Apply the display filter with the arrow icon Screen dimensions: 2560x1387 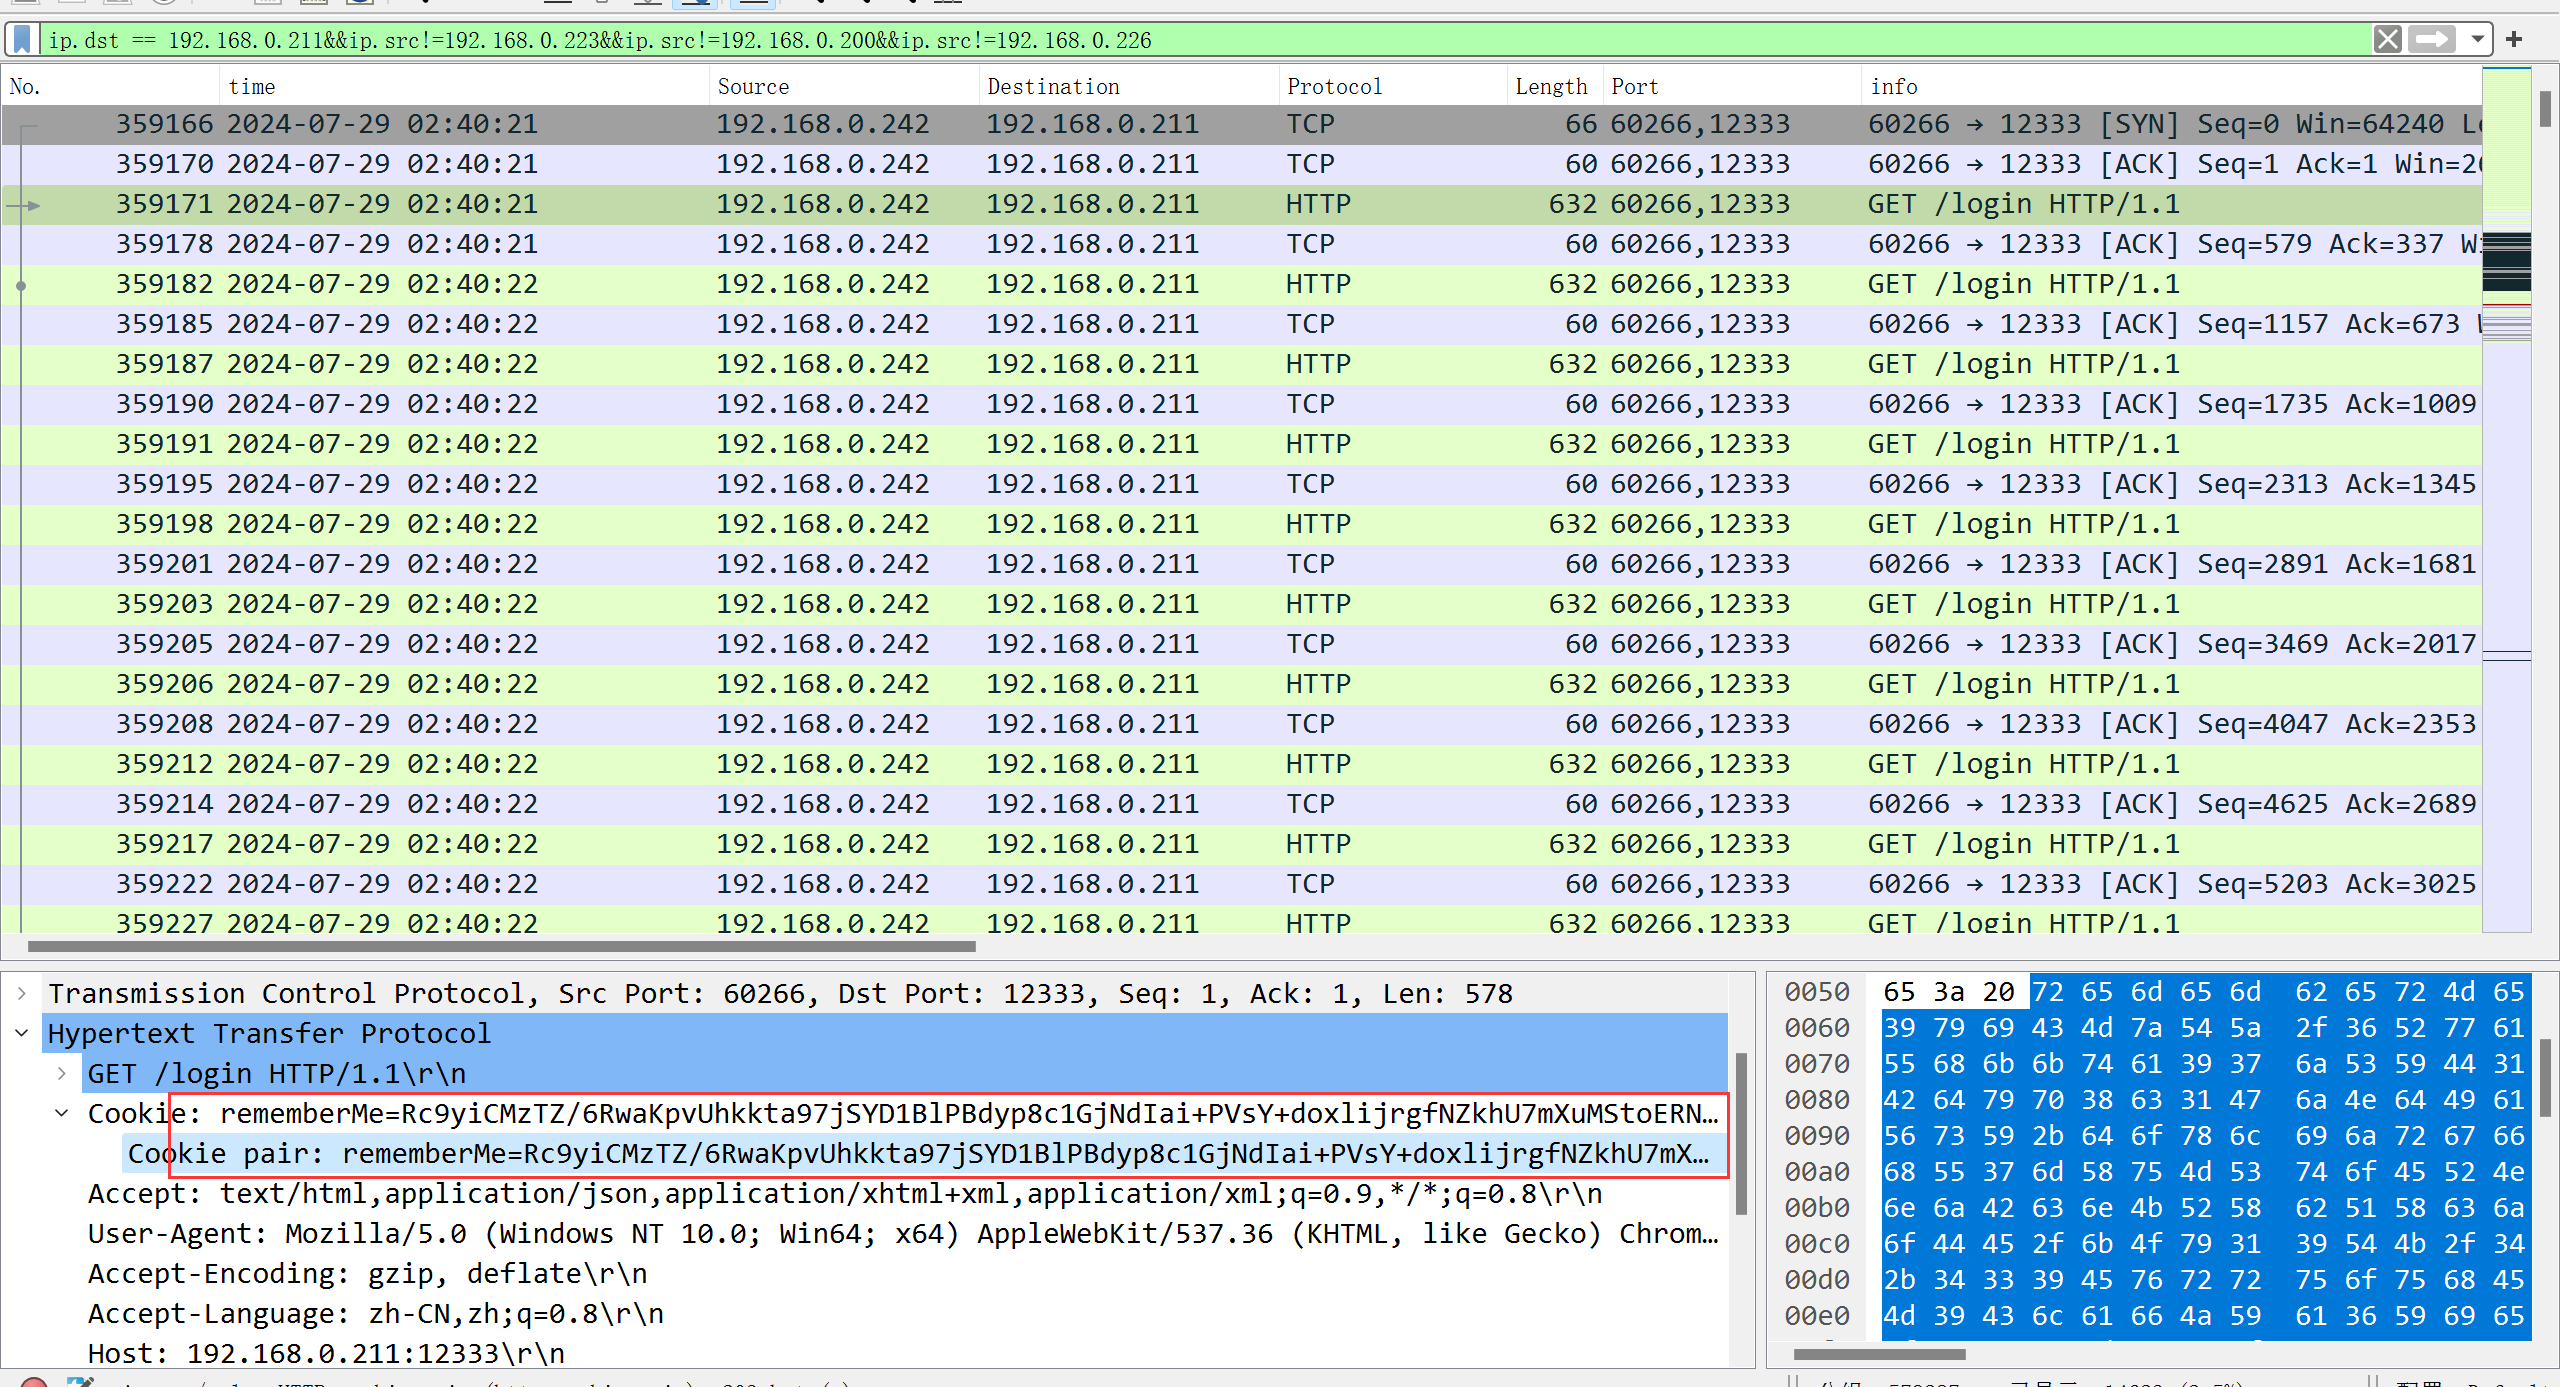(2432, 40)
